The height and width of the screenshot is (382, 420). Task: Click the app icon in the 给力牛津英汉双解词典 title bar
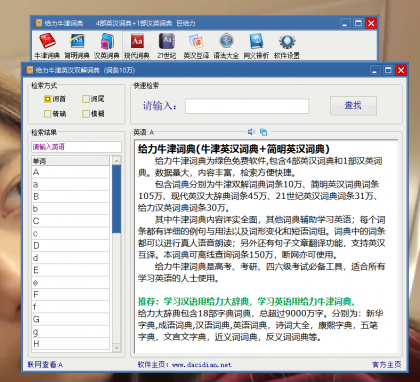coord(30,70)
